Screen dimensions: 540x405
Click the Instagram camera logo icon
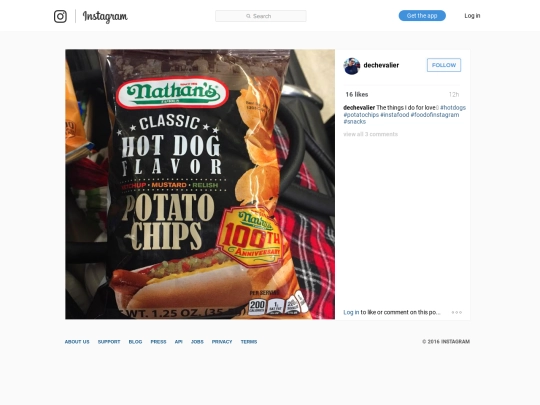pyautogui.click(x=60, y=16)
